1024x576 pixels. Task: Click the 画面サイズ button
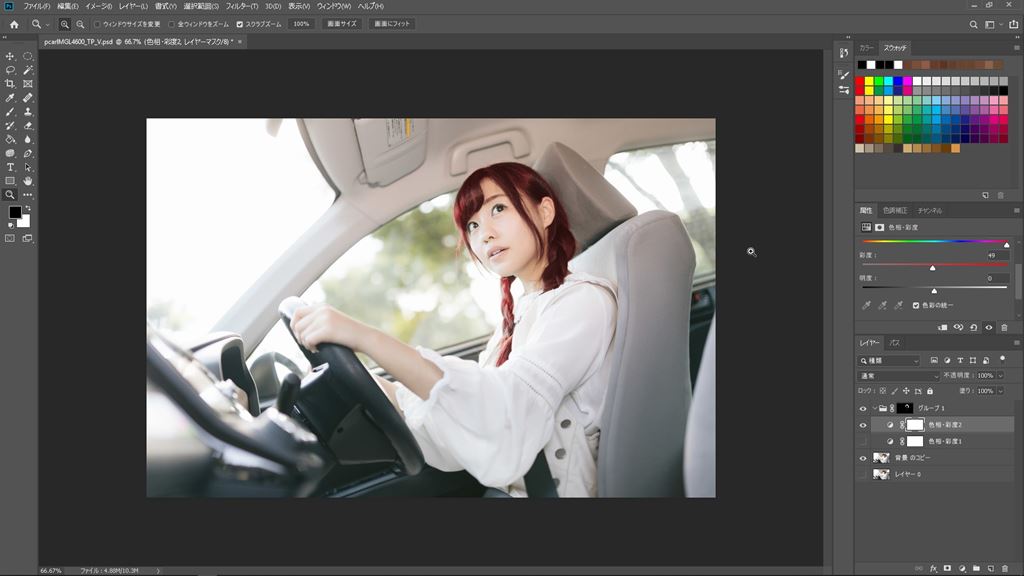342,24
